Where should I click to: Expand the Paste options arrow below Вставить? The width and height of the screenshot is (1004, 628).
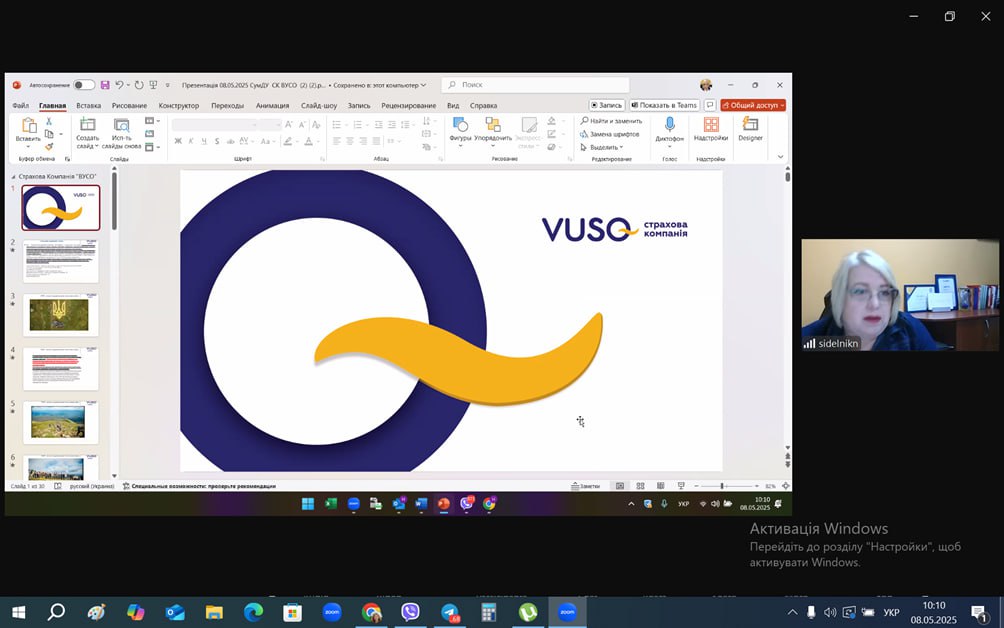click(28, 147)
